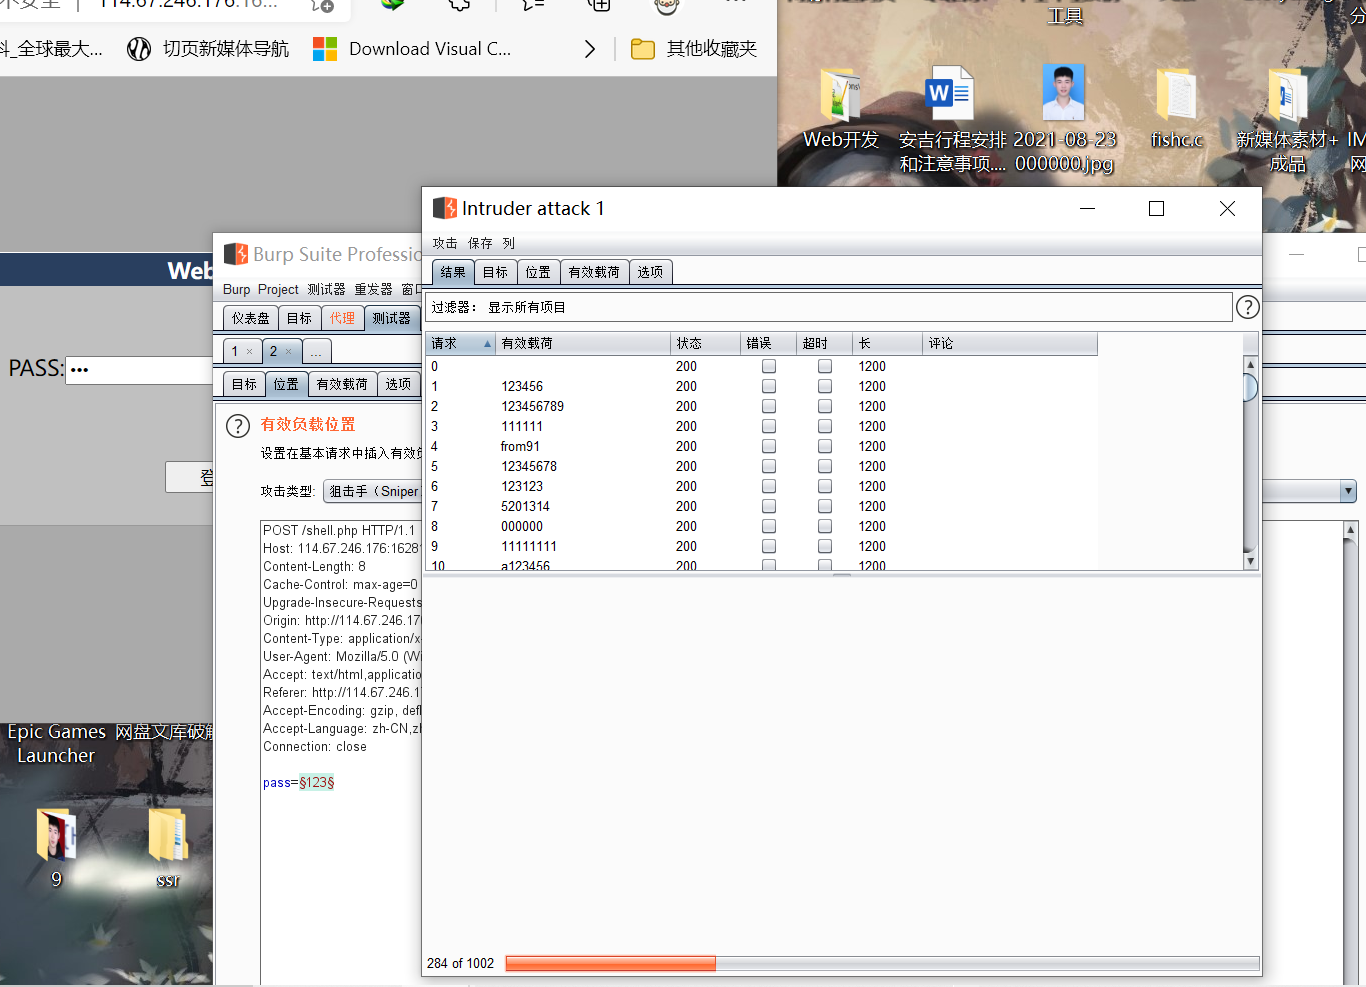Switch to the 结果 tab in attack window
Screen dimensions: 1366x987
click(453, 272)
